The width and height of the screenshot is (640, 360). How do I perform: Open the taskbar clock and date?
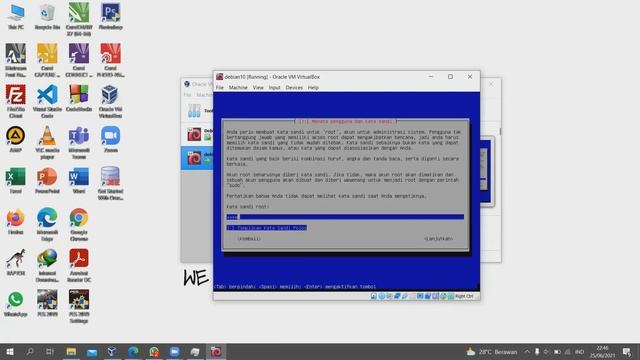click(602, 351)
